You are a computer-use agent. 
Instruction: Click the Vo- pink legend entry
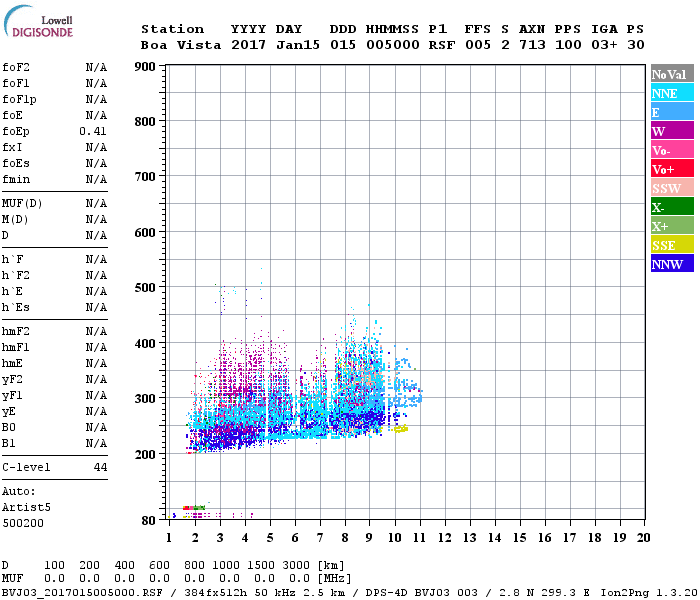point(672,150)
